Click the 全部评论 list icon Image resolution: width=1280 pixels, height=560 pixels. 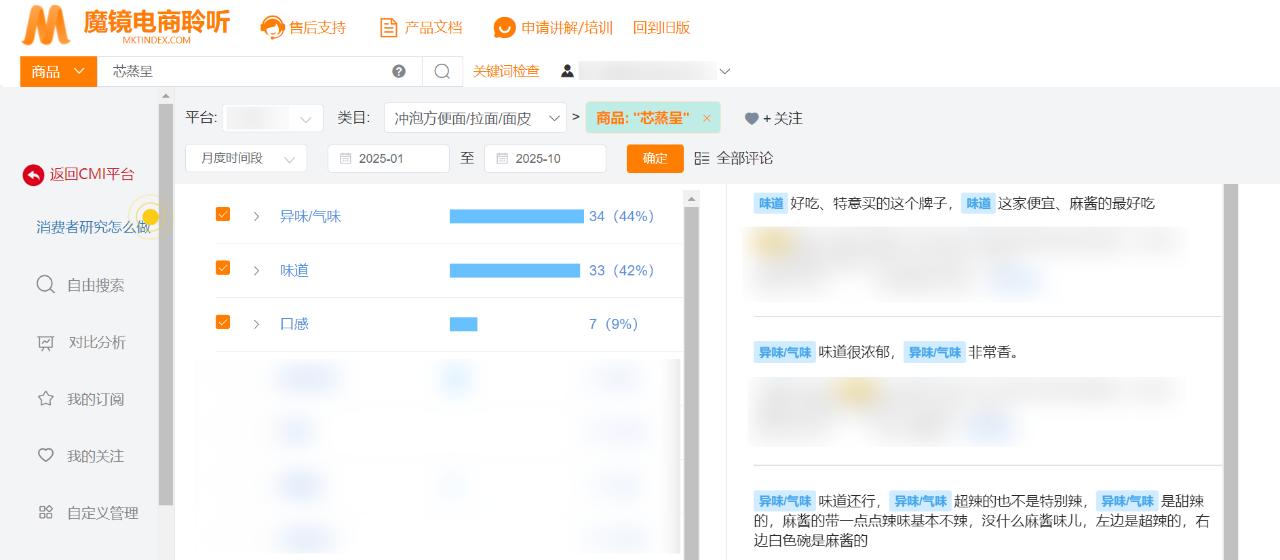702,158
